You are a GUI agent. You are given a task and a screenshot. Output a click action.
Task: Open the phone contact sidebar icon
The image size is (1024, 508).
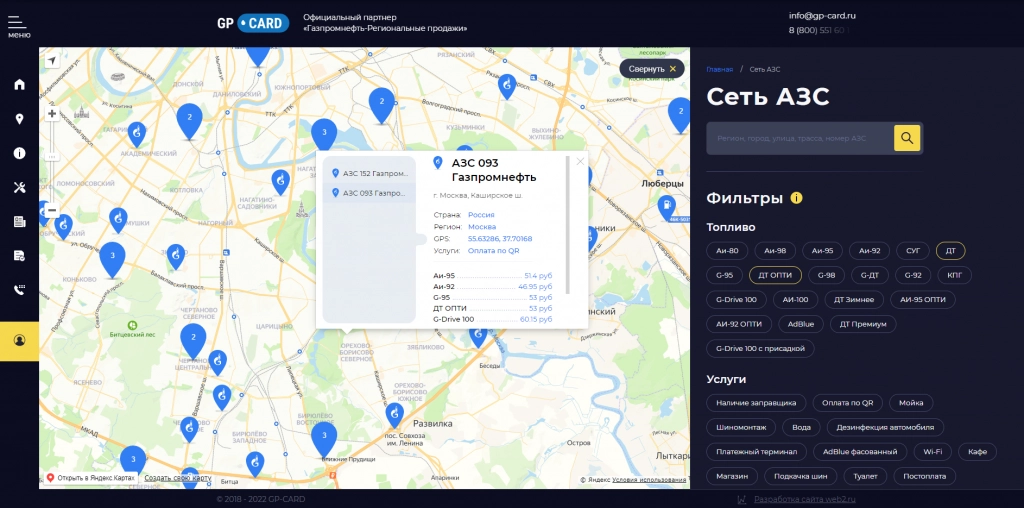click(20, 291)
